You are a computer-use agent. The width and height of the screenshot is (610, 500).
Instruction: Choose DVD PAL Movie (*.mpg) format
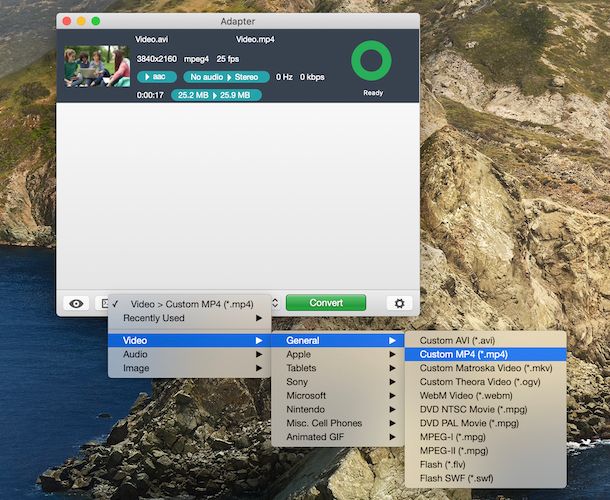click(486, 423)
